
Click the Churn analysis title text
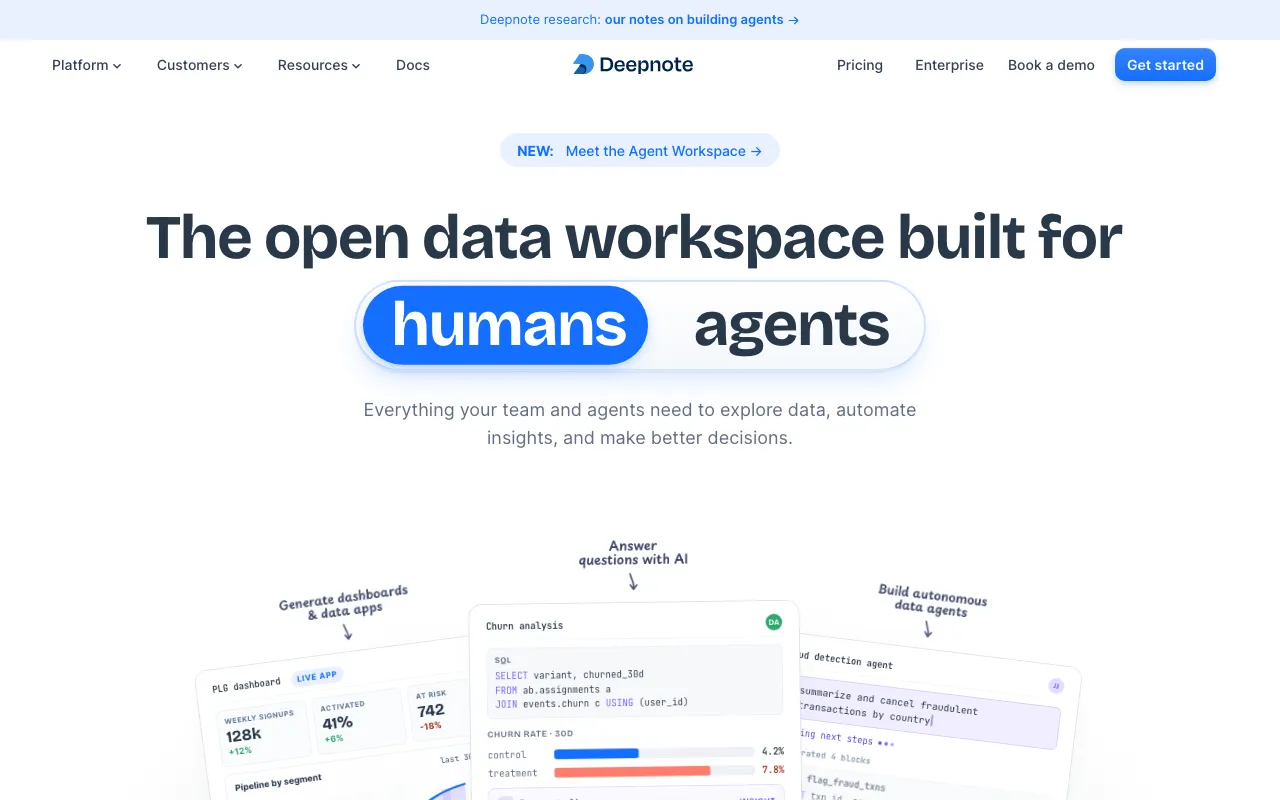(x=524, y=626)
